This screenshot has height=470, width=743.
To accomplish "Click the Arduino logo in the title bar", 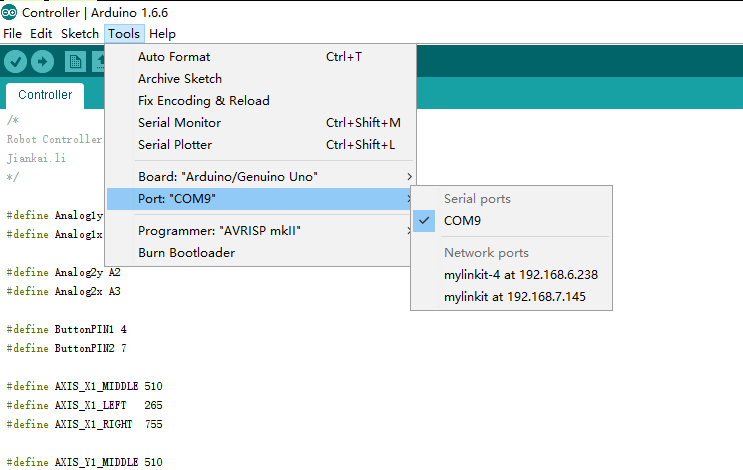I will point(9,12).
